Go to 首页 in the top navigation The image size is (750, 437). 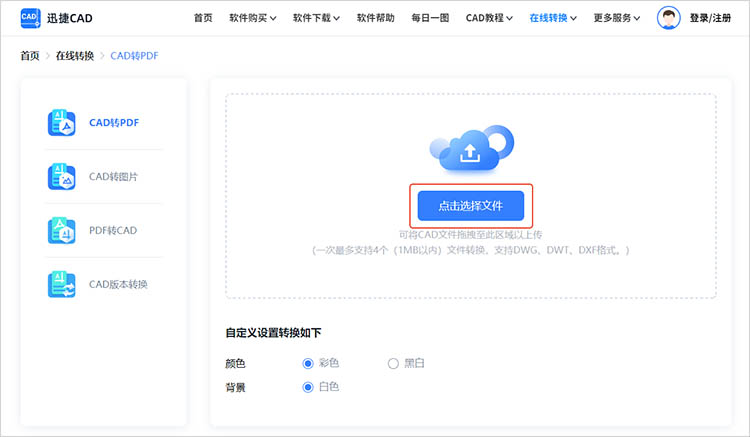(x=203, y=18)
